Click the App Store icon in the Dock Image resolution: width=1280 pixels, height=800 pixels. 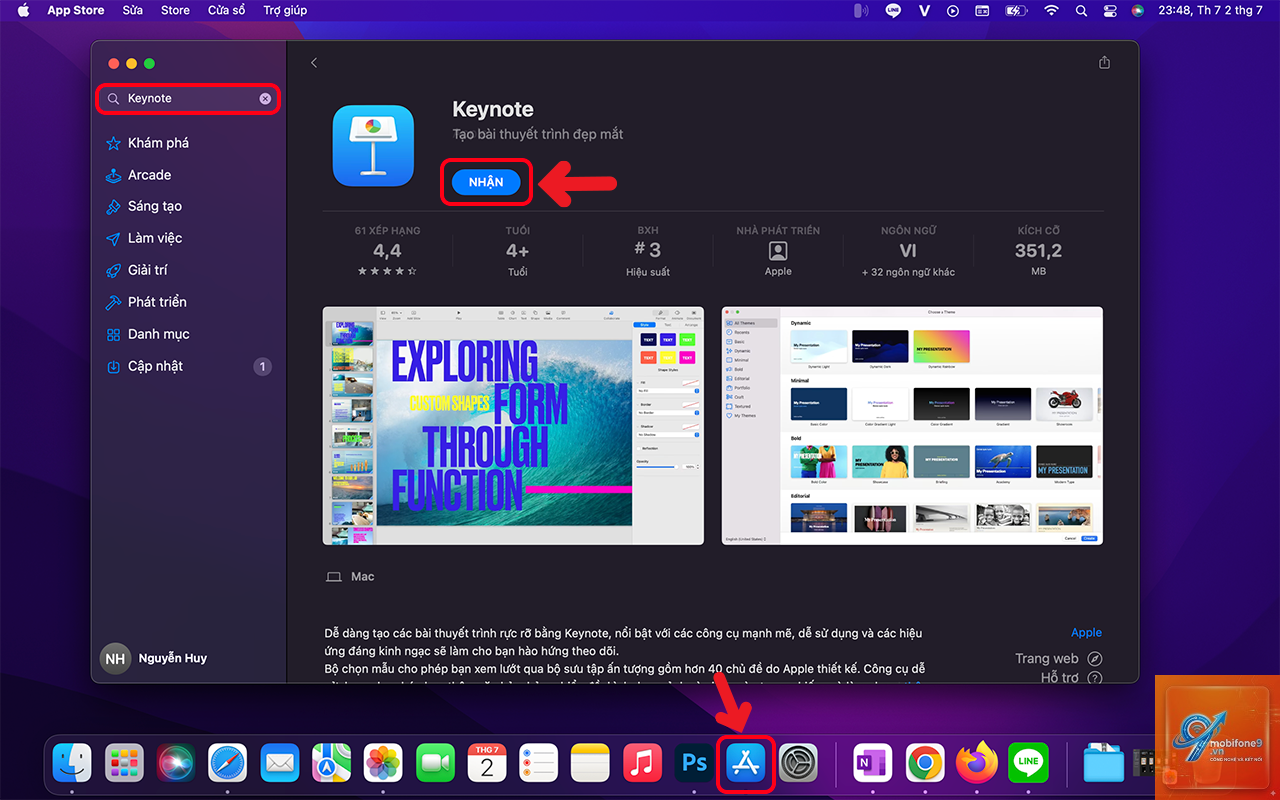coord(746,764)
